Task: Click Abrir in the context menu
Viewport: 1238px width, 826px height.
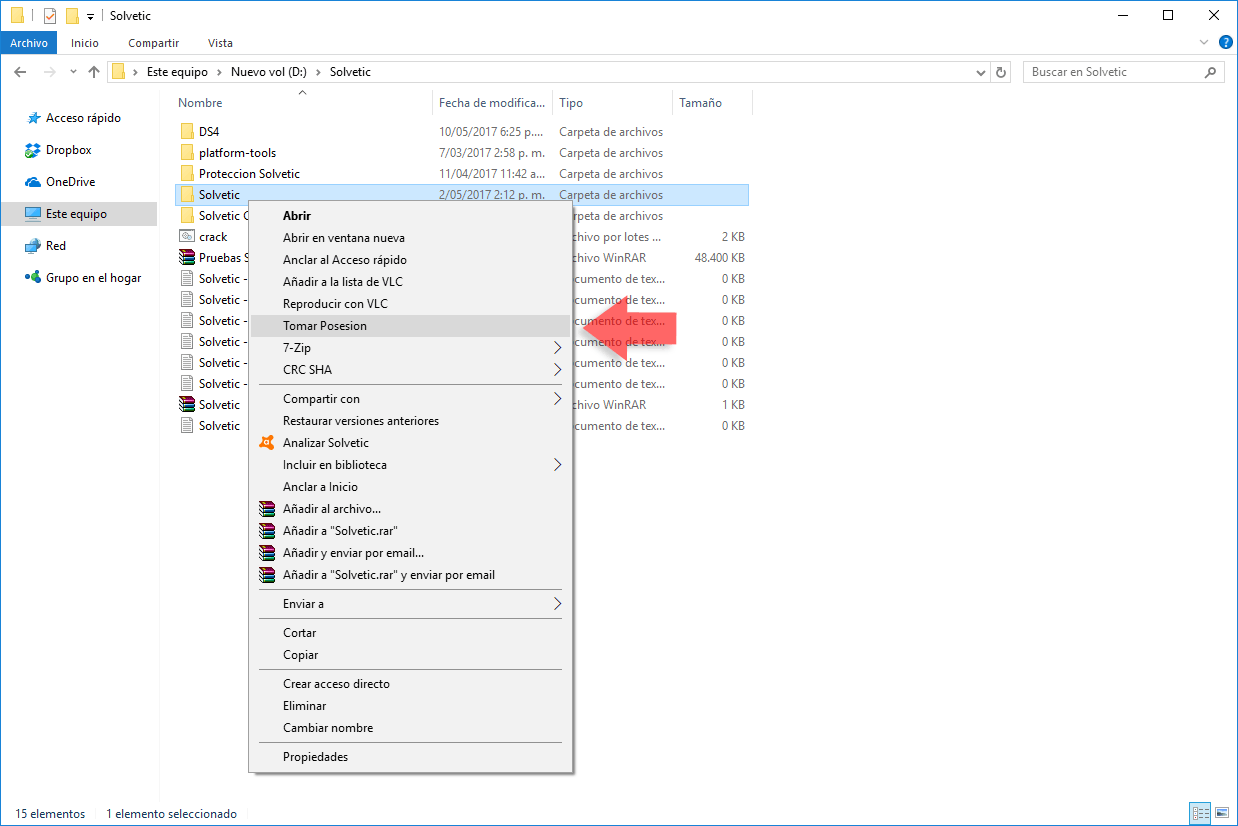Action: (x=410, y=216)
